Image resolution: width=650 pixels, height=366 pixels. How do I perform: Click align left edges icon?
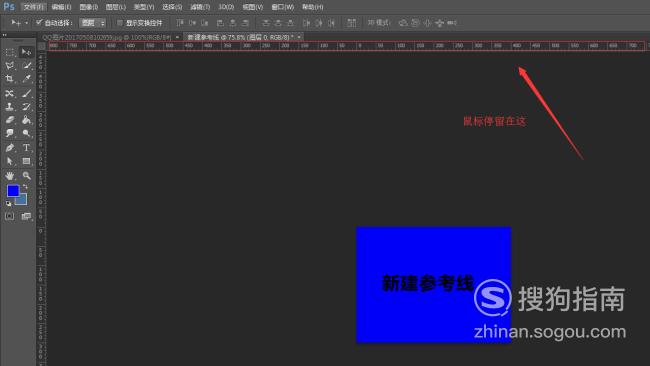tap(221, 23)
